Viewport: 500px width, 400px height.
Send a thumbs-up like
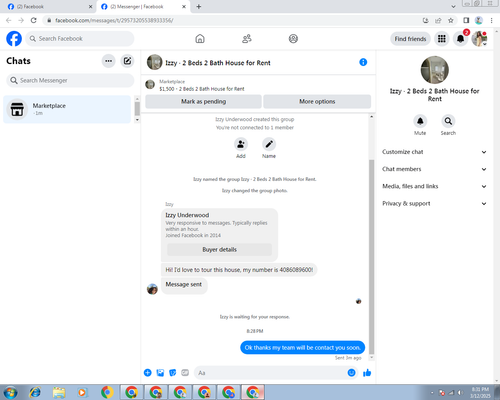pos(367,373)
